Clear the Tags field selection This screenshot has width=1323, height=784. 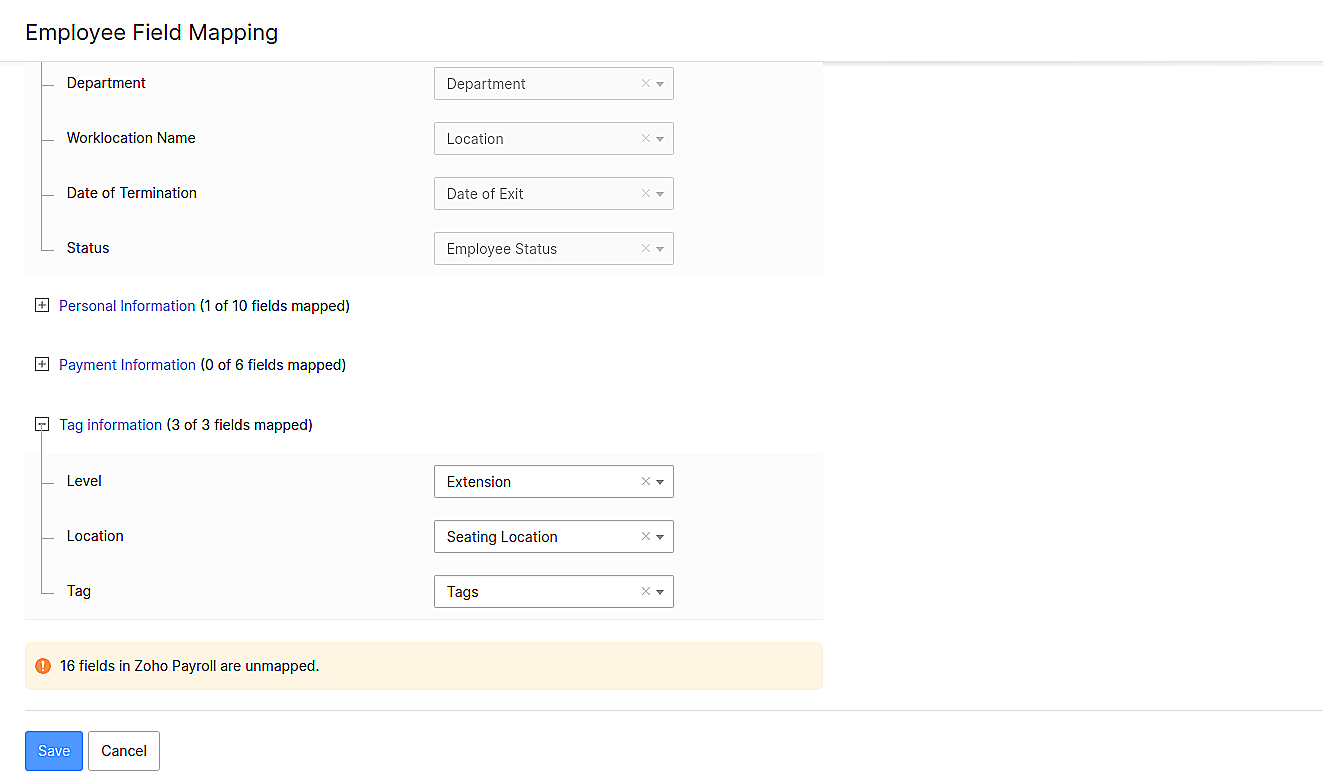[645, 592]
